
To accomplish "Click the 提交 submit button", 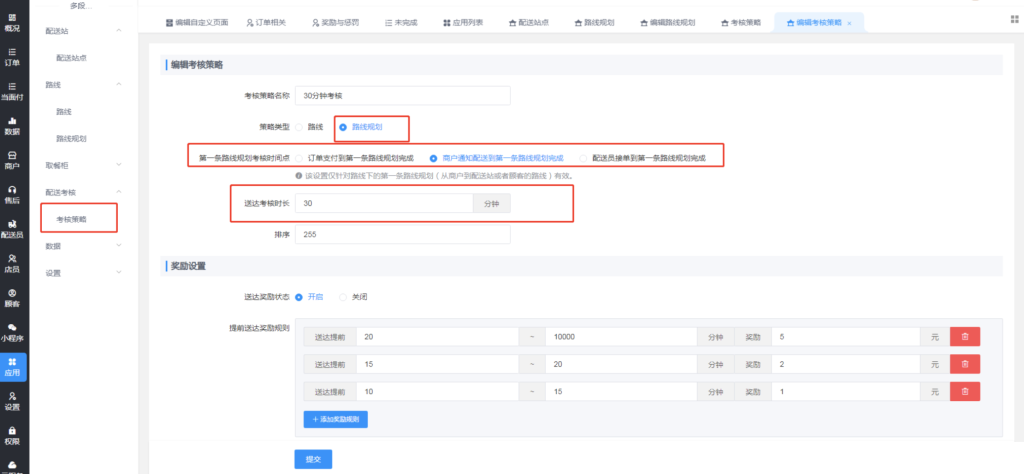I will tap(313, 459).
